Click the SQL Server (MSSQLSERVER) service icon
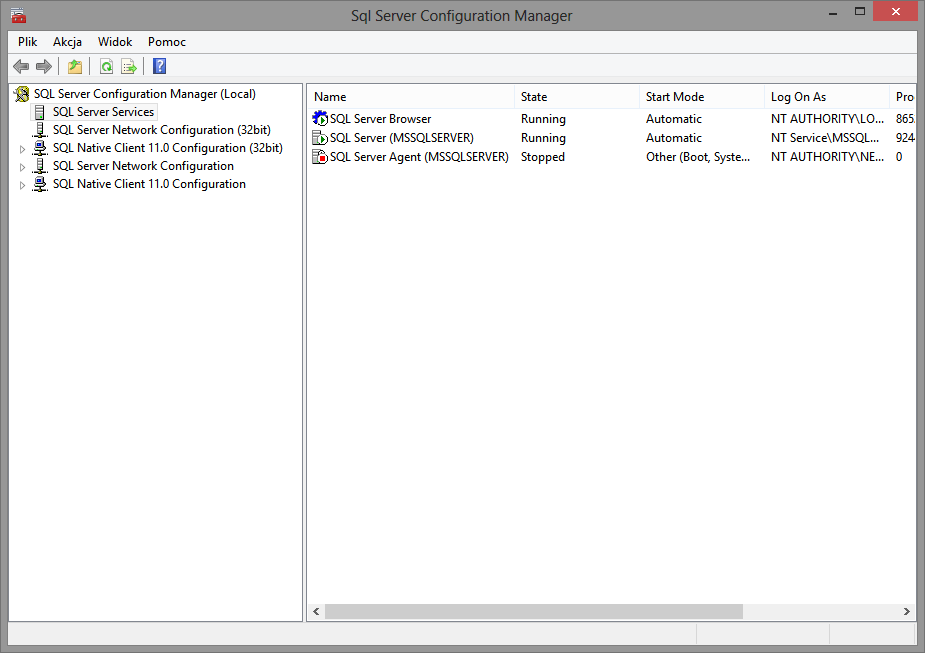Screen dimensions: 925x653 click(320, 138)
